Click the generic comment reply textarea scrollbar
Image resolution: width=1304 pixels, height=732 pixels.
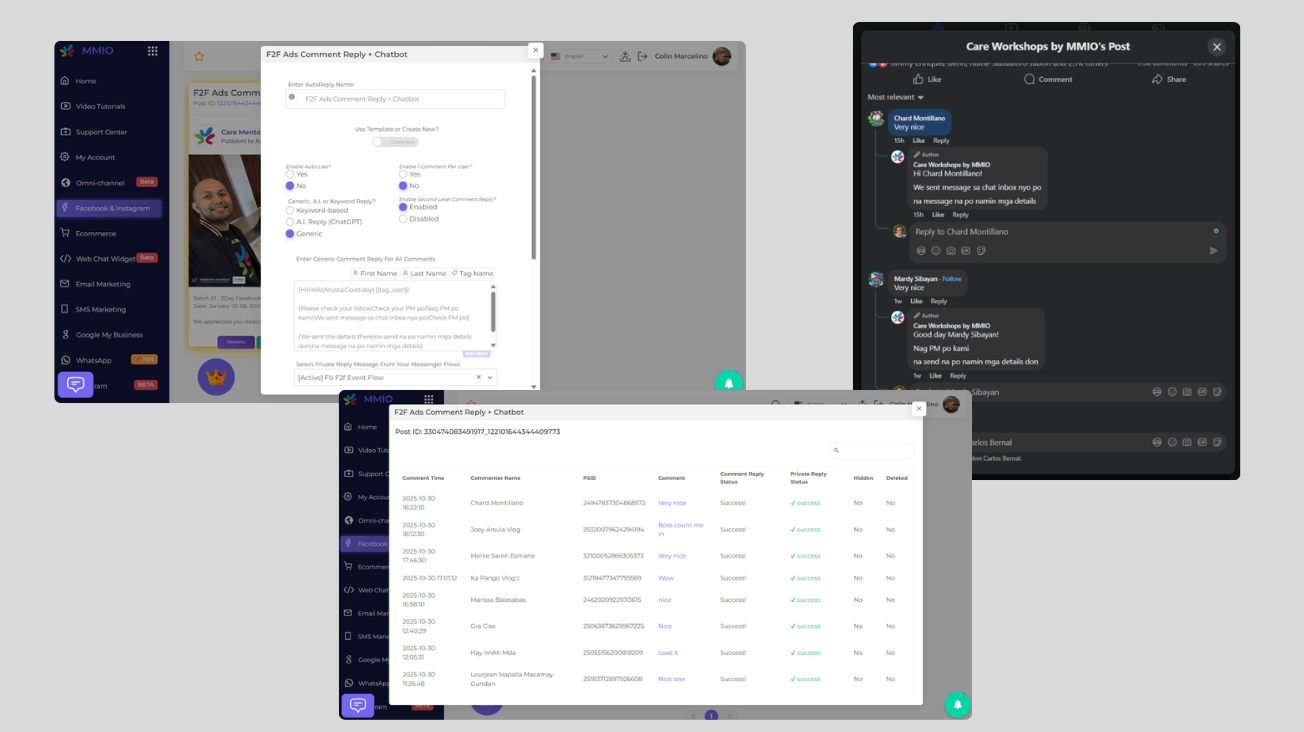coord(493,311)
